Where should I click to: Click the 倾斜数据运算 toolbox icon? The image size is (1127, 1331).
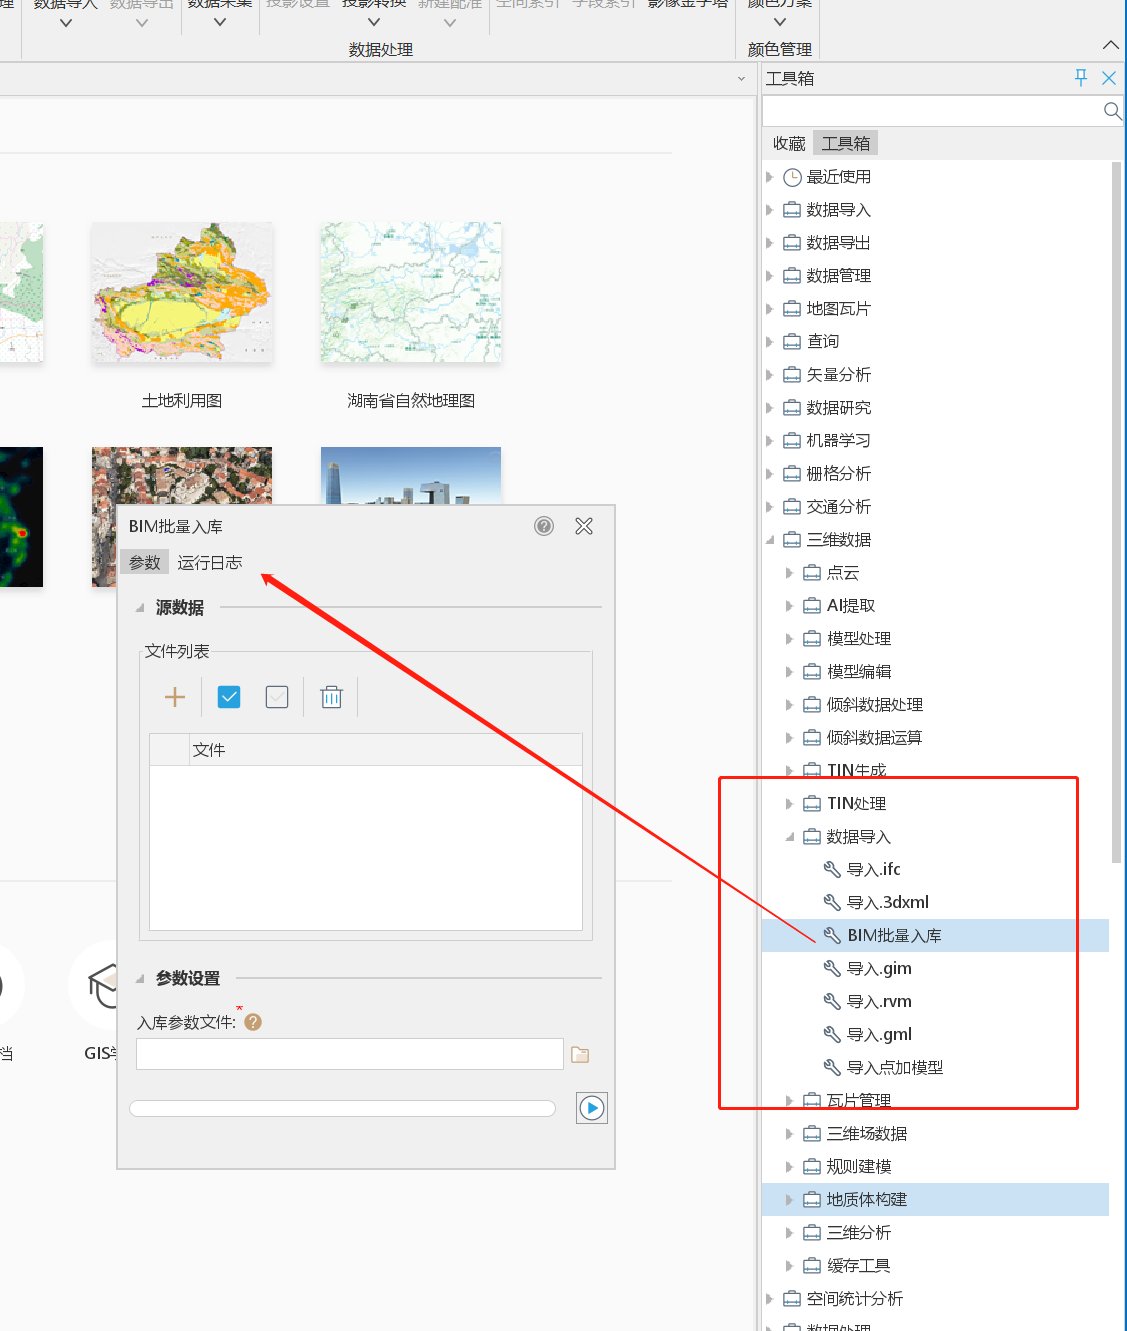pos(812,738)
